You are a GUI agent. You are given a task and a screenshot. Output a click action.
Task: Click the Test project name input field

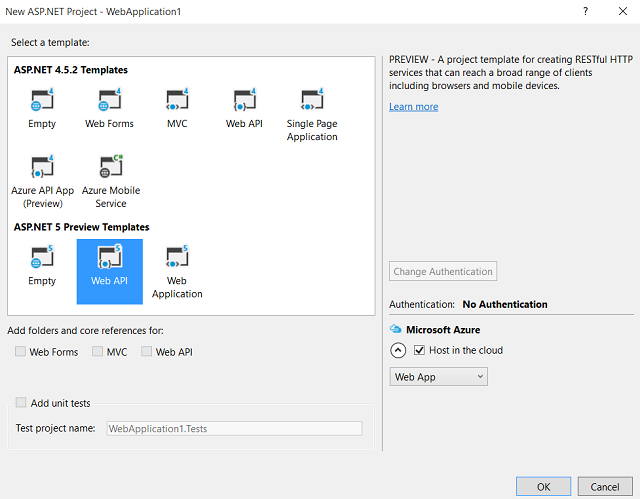point(234,428)
